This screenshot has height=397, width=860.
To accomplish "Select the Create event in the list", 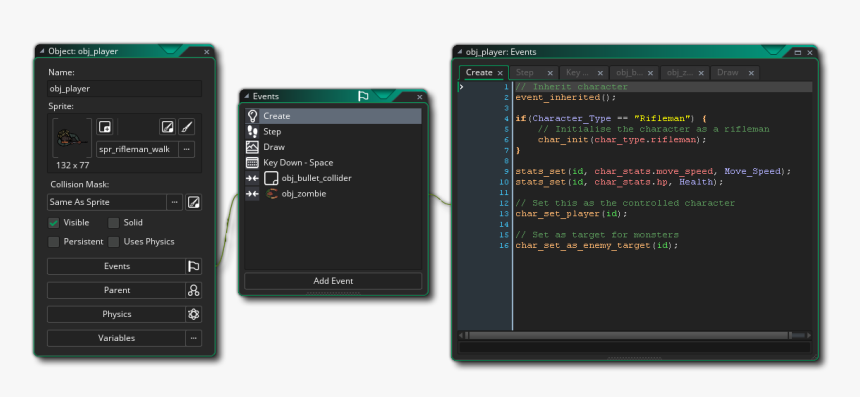I will [x=333, y=116].
